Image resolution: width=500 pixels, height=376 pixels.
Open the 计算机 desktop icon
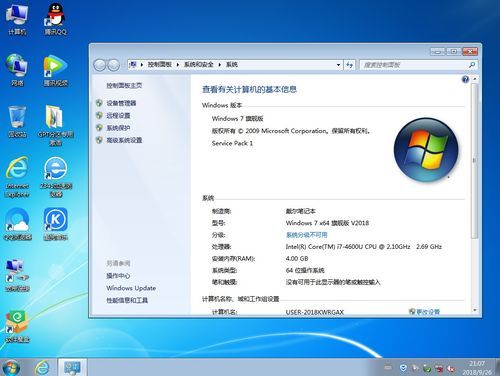point(17,19)
